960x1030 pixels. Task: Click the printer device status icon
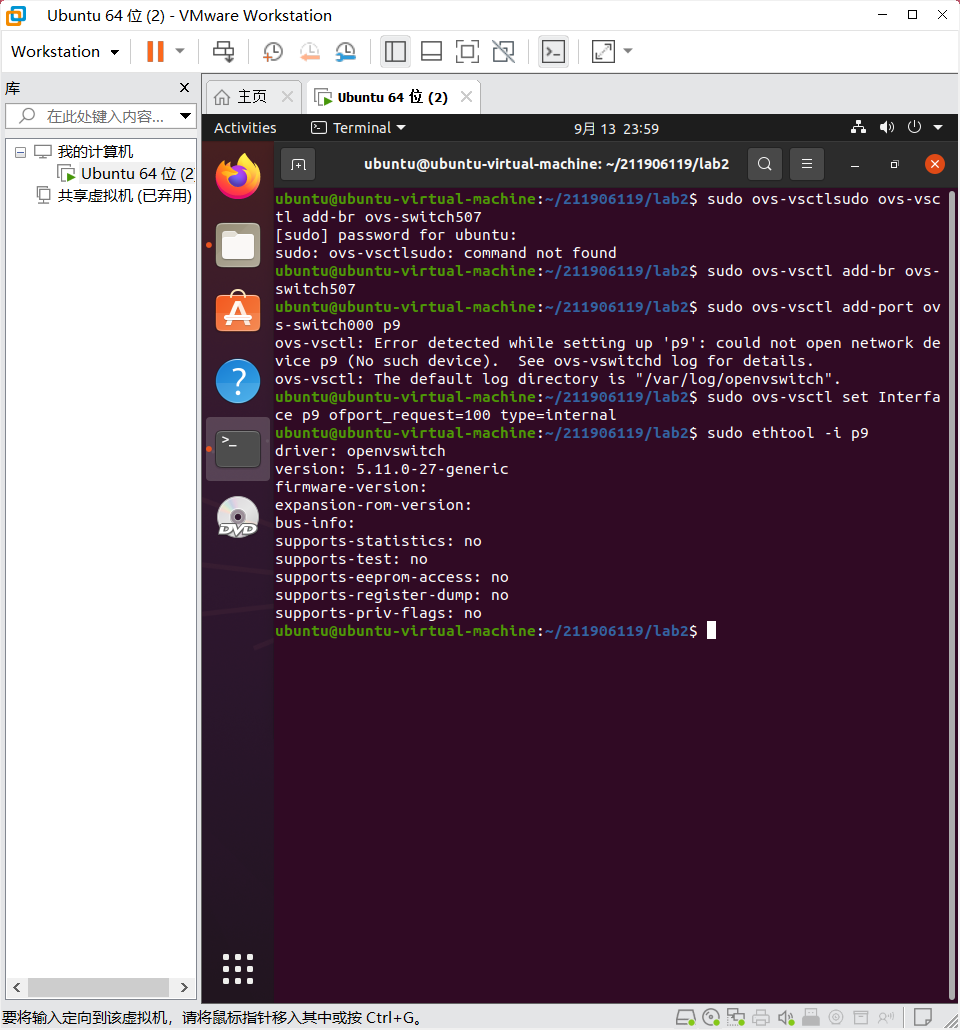[761, 1018]
